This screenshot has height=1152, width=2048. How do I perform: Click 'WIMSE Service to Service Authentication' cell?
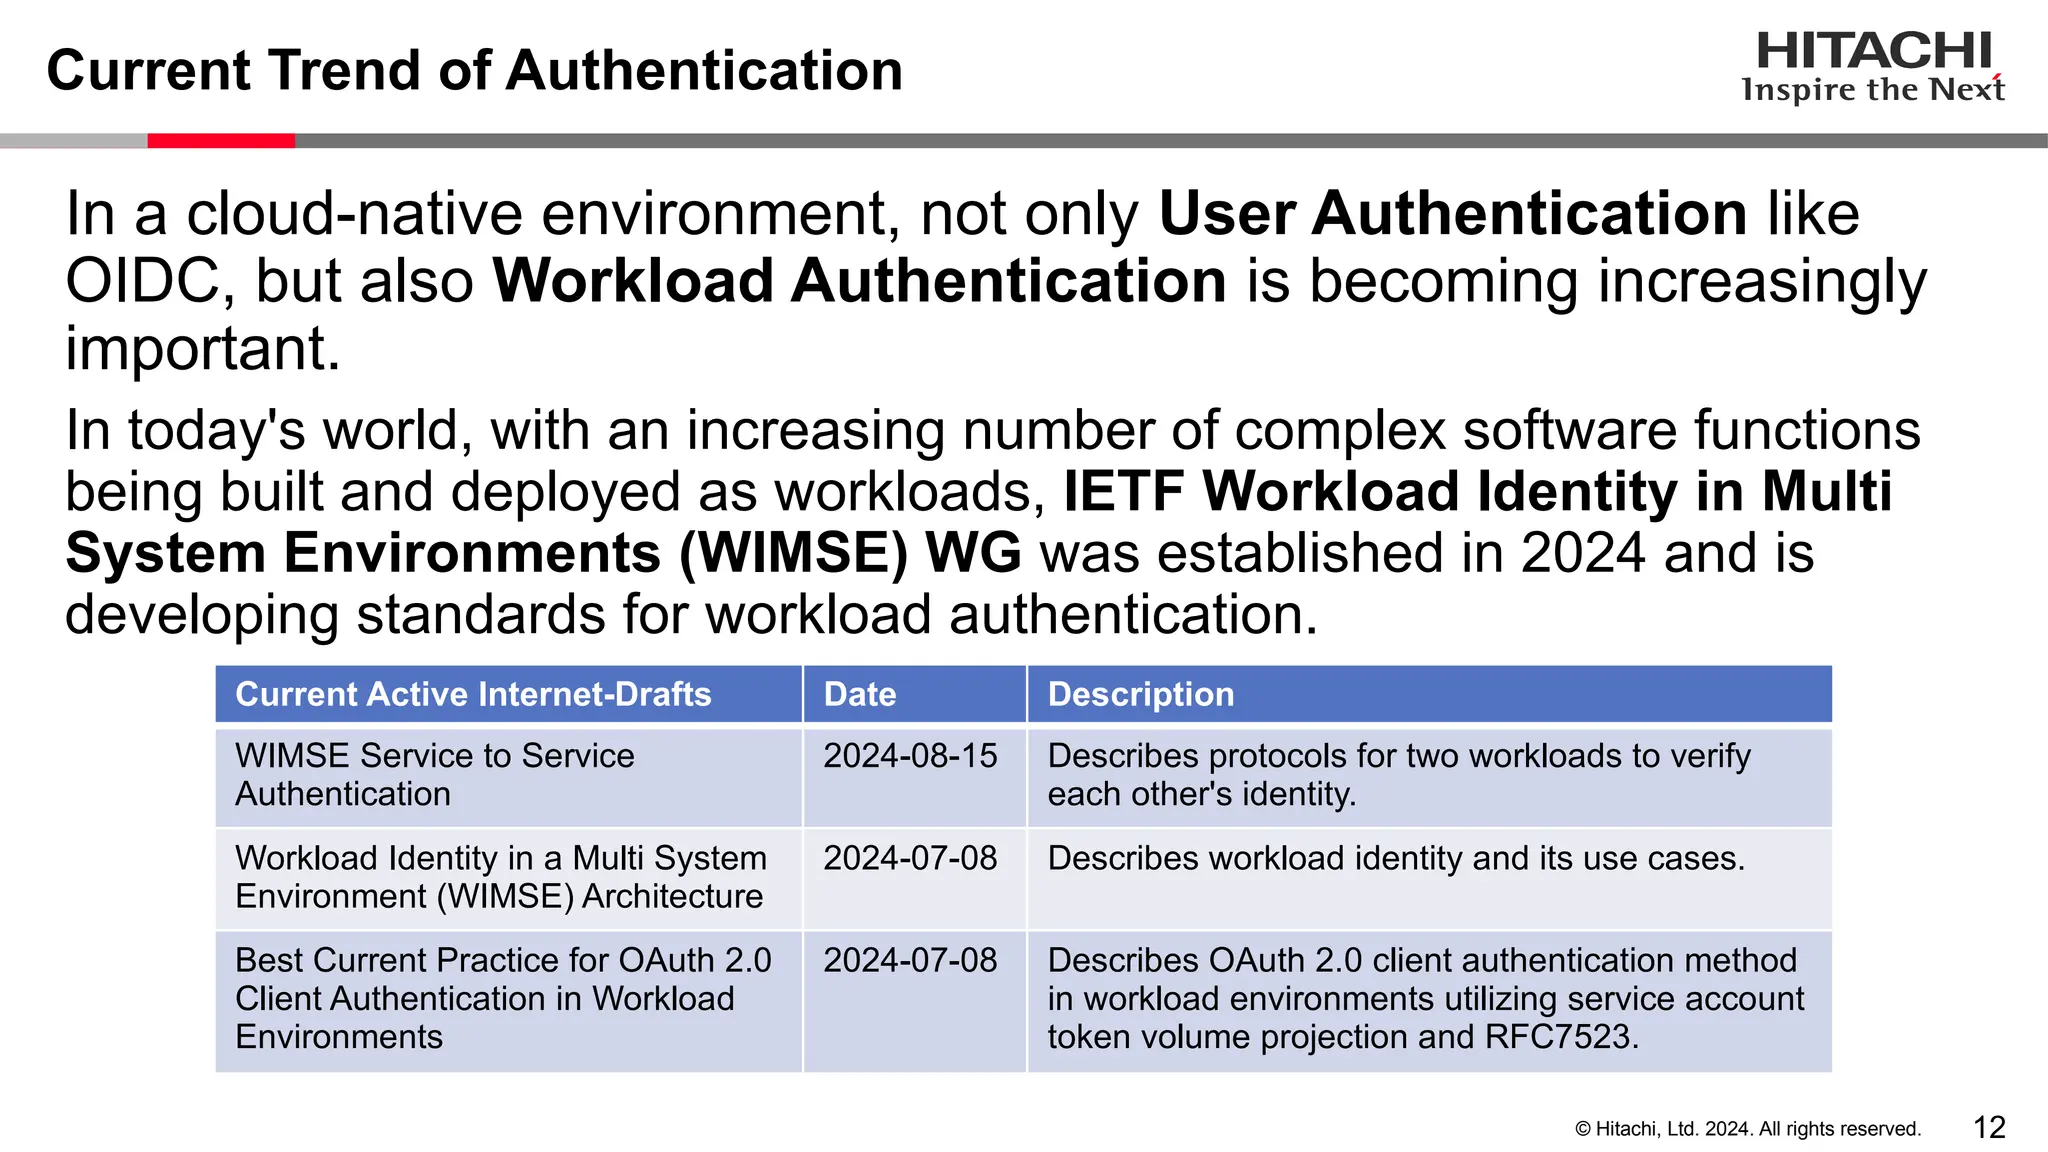coord(508,776)
